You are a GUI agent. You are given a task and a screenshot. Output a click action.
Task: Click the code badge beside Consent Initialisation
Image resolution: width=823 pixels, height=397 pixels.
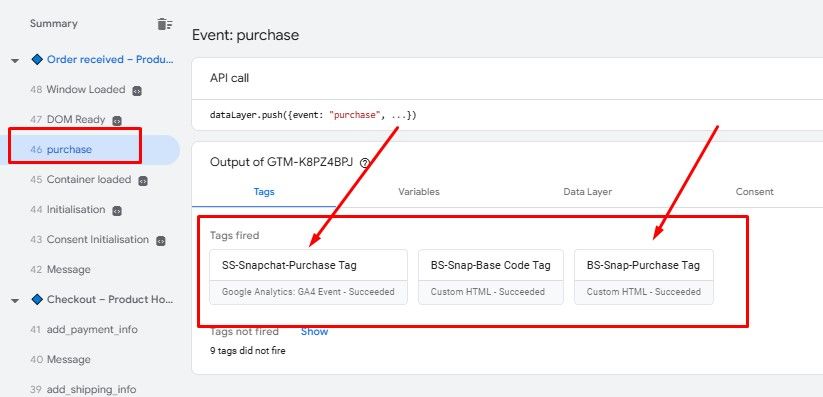click(161, 241)
